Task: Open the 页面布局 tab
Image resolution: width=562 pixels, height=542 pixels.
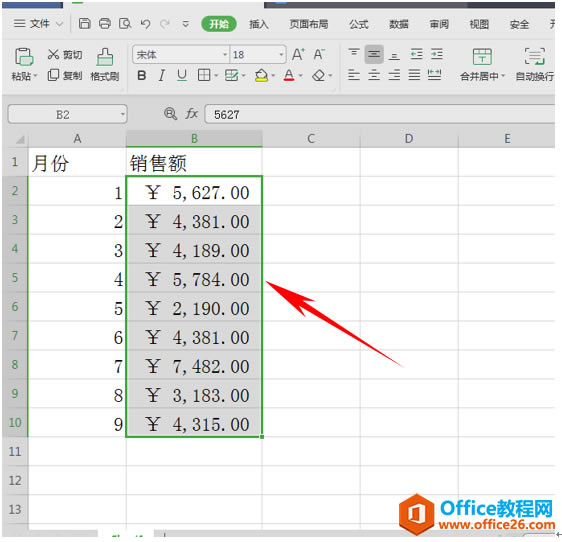Action: [309, 24]
